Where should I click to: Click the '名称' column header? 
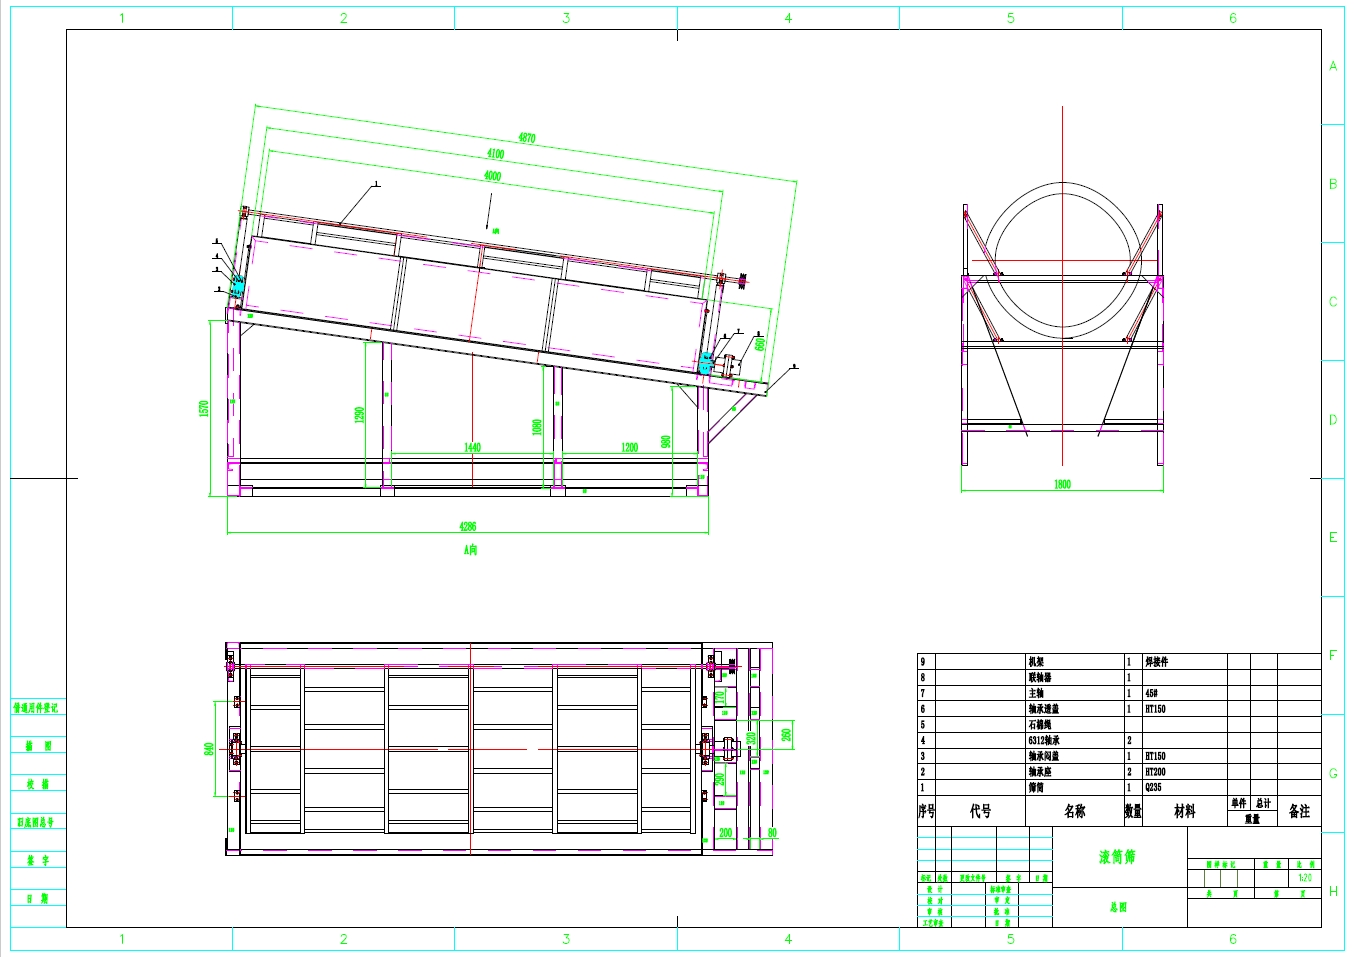pyautogui.click(x=1074, y=811)
